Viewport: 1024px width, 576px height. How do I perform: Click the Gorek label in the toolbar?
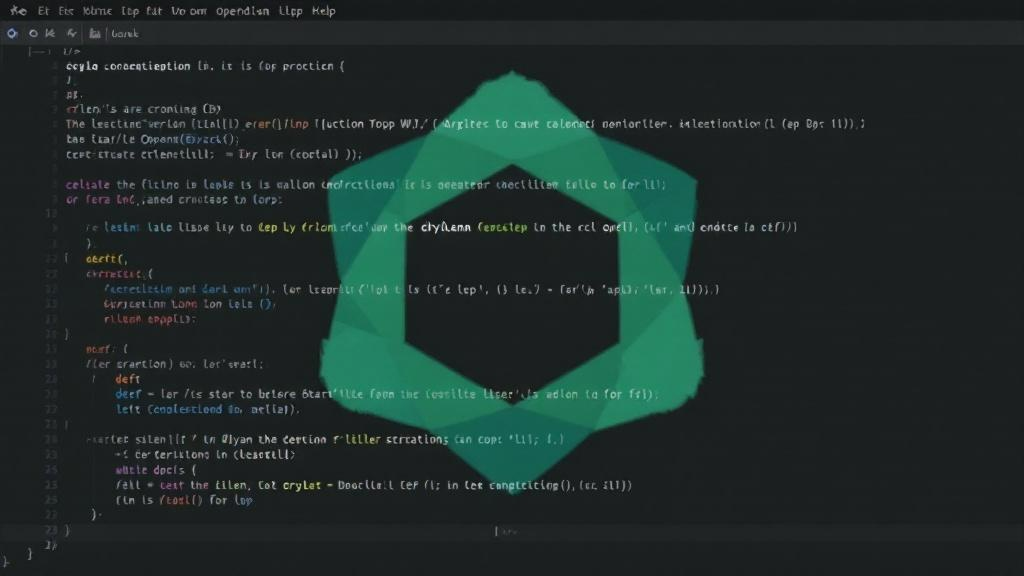125,34
